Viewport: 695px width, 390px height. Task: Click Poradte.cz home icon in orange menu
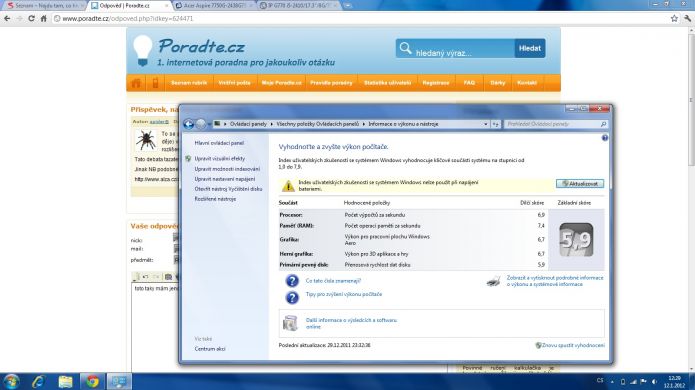pyautogui.click(x=136, y=83)
